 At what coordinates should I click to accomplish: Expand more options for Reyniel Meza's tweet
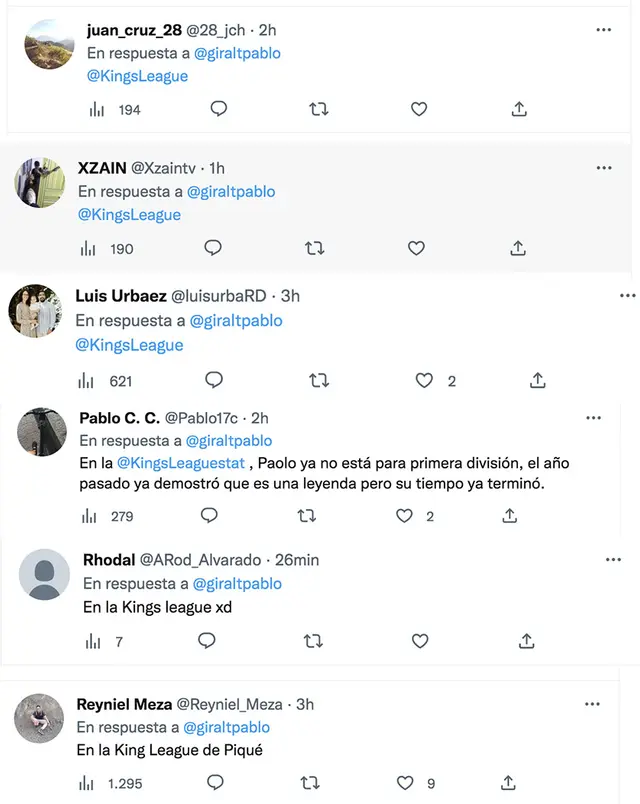[x=604, y=704]
